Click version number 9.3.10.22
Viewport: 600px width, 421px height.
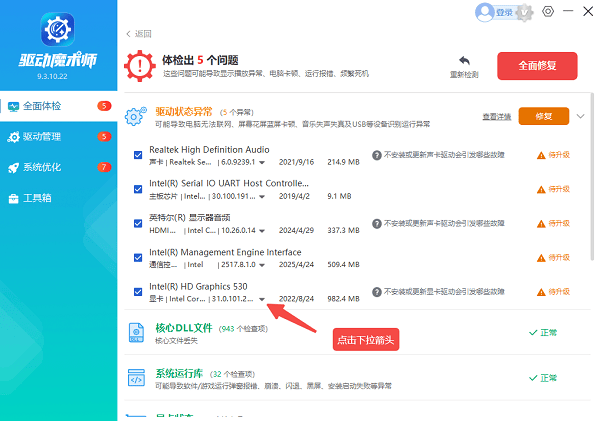click(52, 76)
